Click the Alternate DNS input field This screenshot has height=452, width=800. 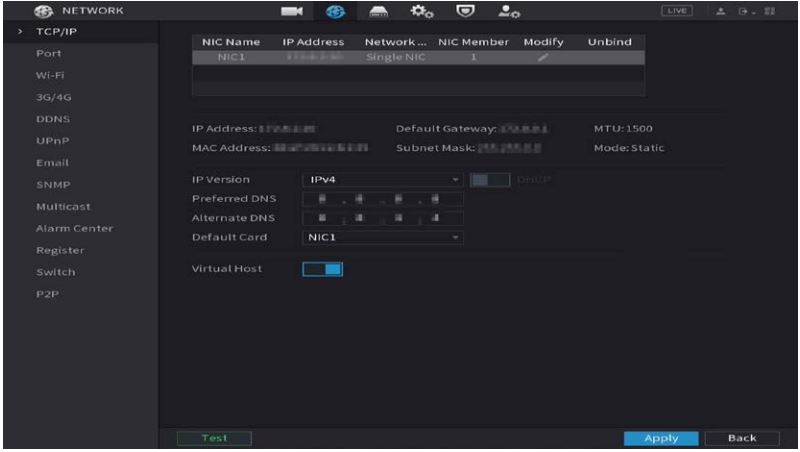tap(383, 218)
